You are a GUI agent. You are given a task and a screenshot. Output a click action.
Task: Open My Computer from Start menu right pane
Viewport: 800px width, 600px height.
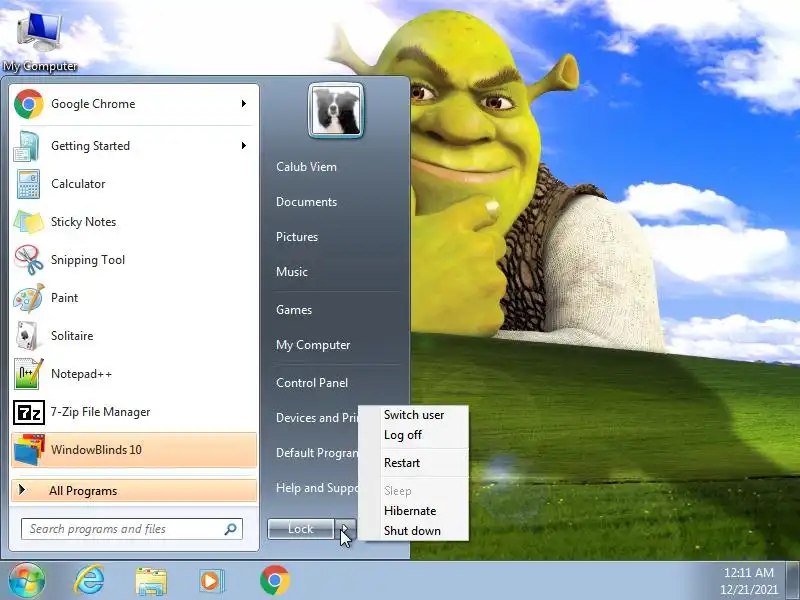click(313, 345)
